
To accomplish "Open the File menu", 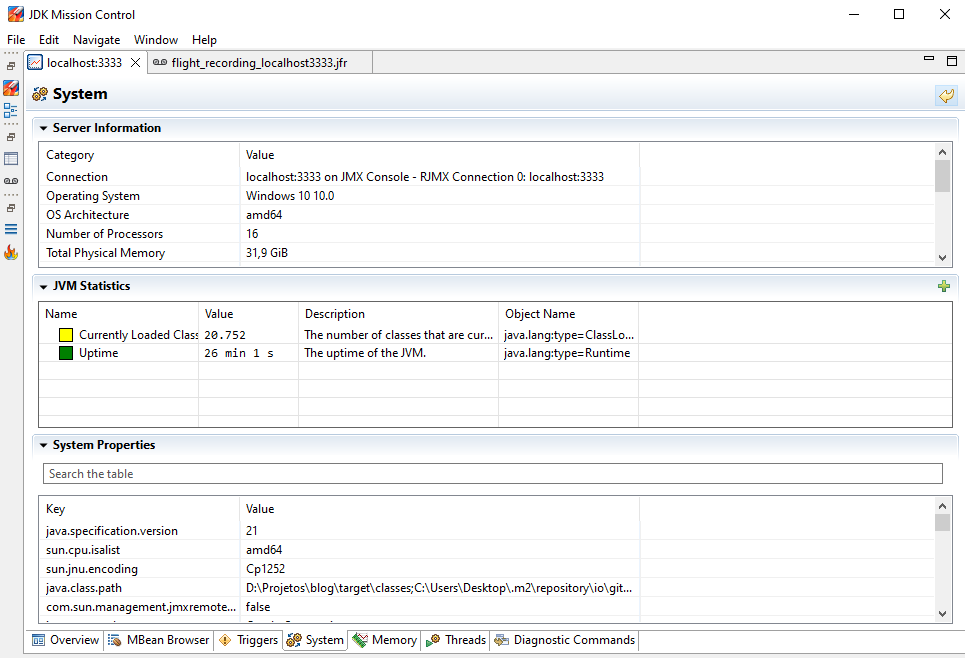I will point(16,40).
